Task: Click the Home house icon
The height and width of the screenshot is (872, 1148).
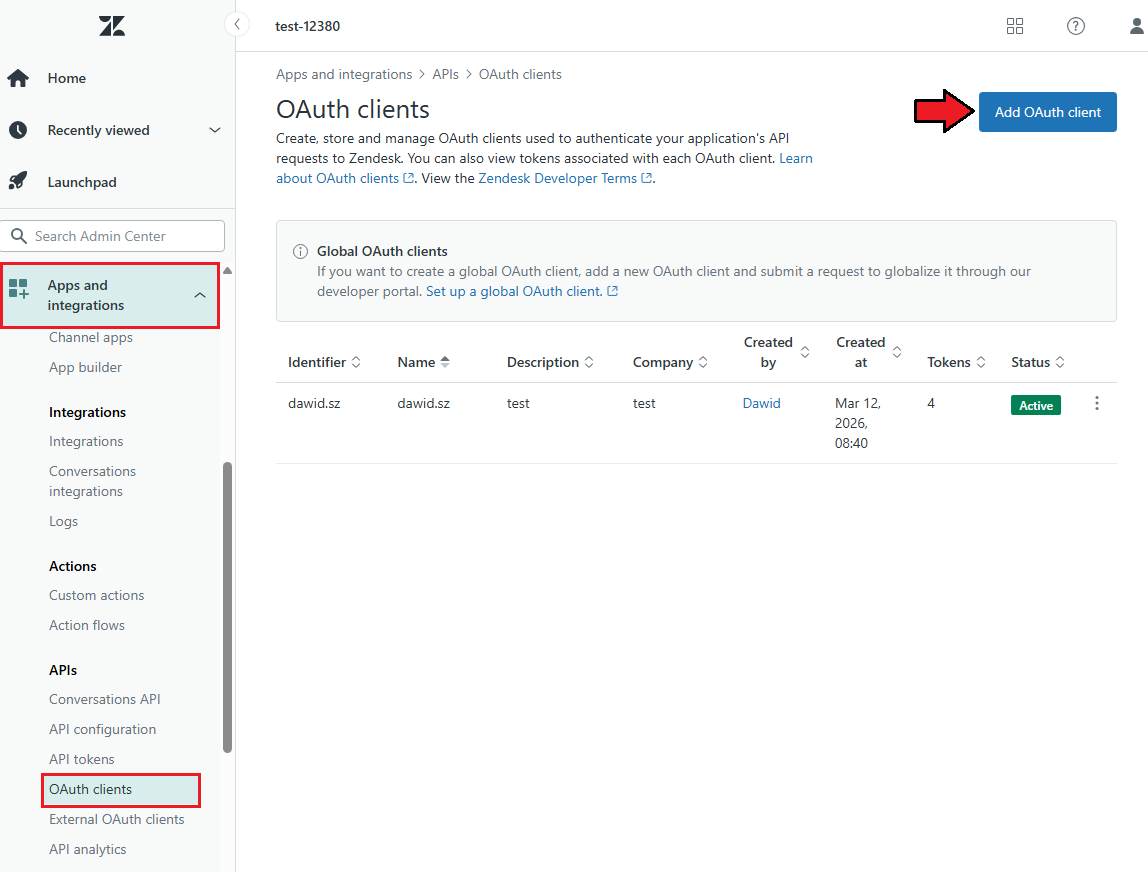Action: point(18,78)
